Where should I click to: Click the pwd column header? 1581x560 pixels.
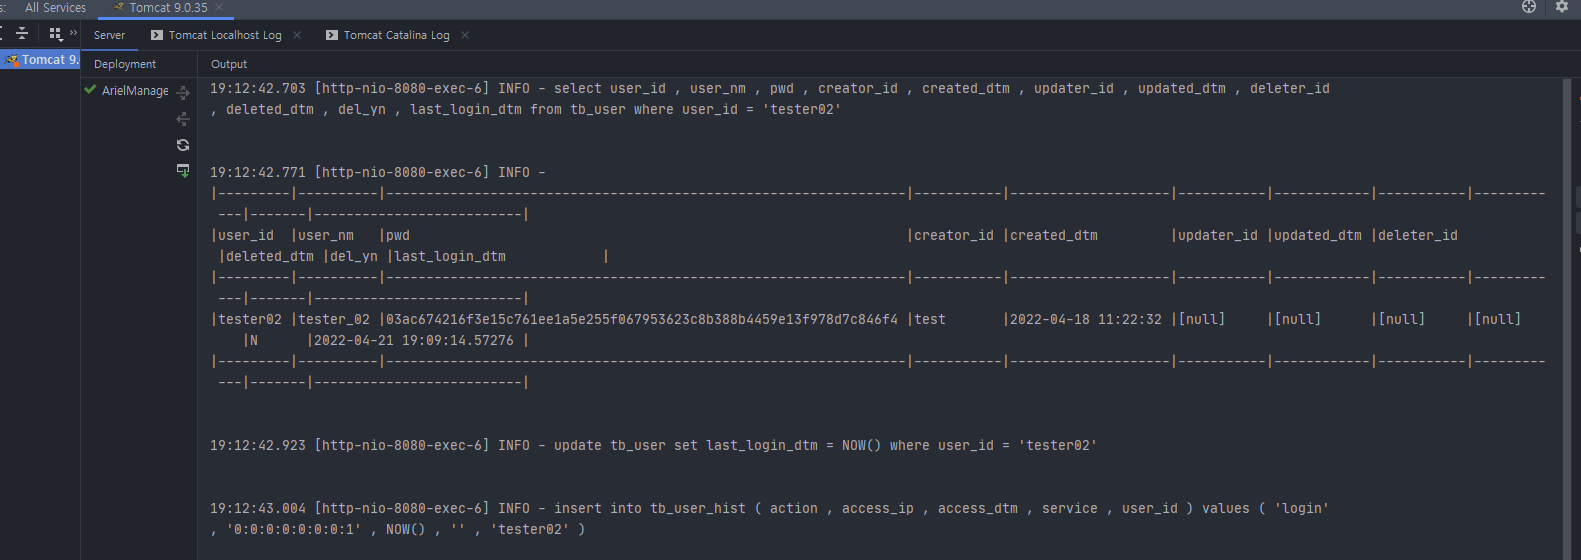click(398, 236)
